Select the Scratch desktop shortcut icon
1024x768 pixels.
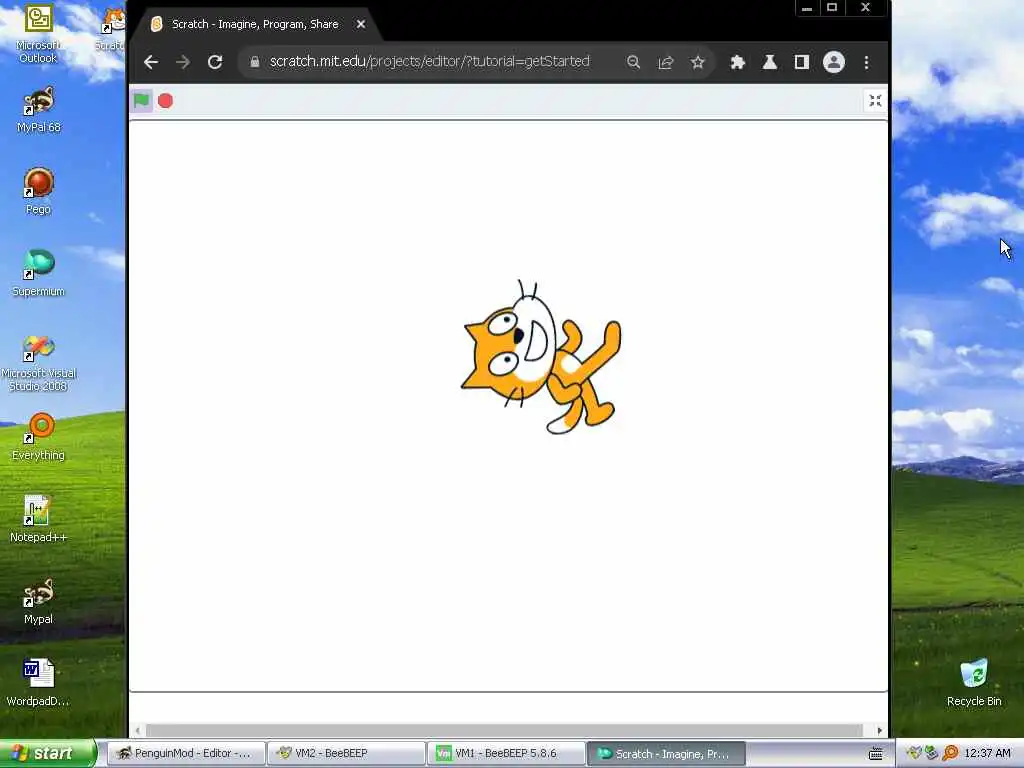(112, 29)
